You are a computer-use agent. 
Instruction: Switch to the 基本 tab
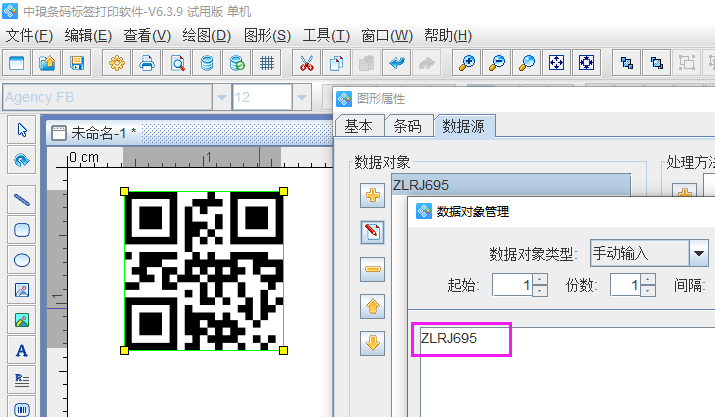tap(359, 126)
